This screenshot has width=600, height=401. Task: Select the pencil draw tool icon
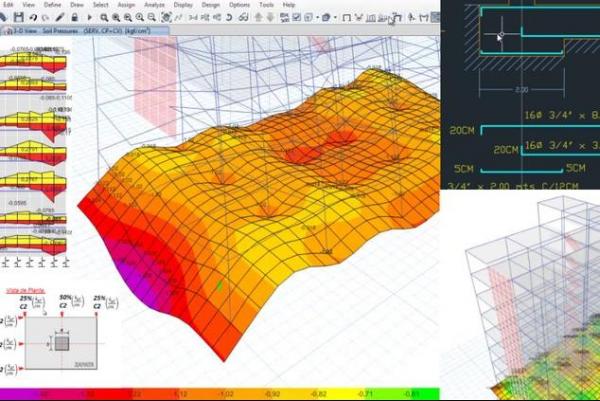[x=60, y=17]
